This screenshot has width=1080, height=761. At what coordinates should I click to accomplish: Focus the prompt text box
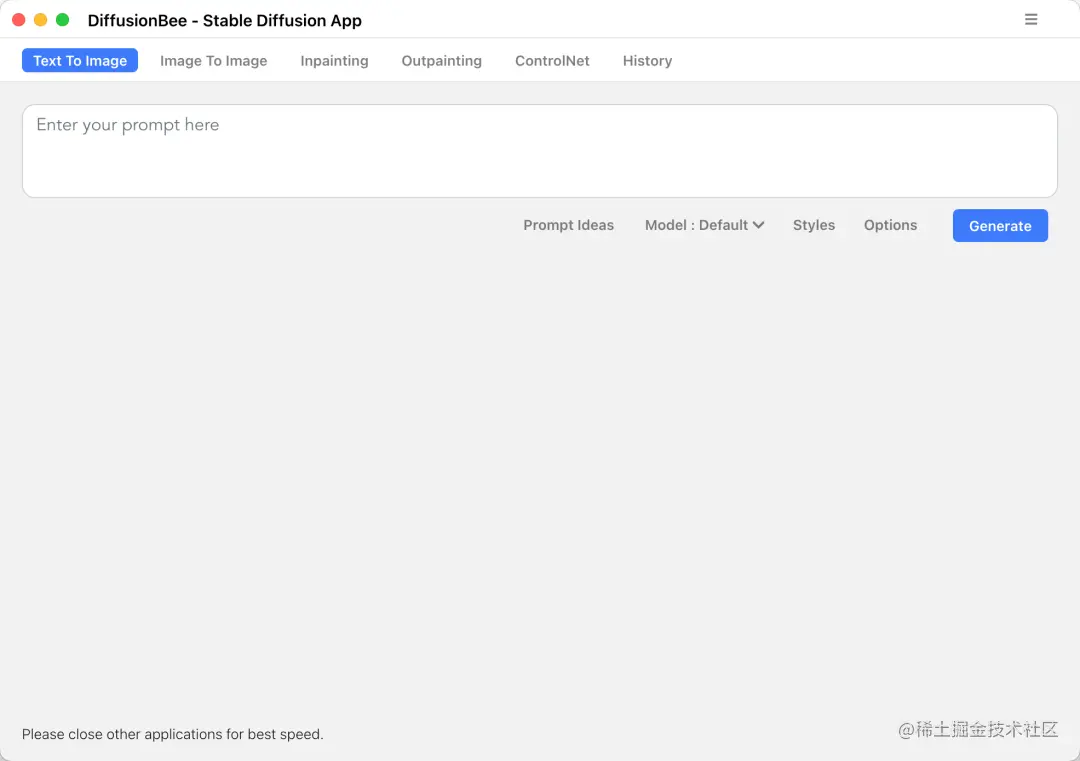(540, 151)
